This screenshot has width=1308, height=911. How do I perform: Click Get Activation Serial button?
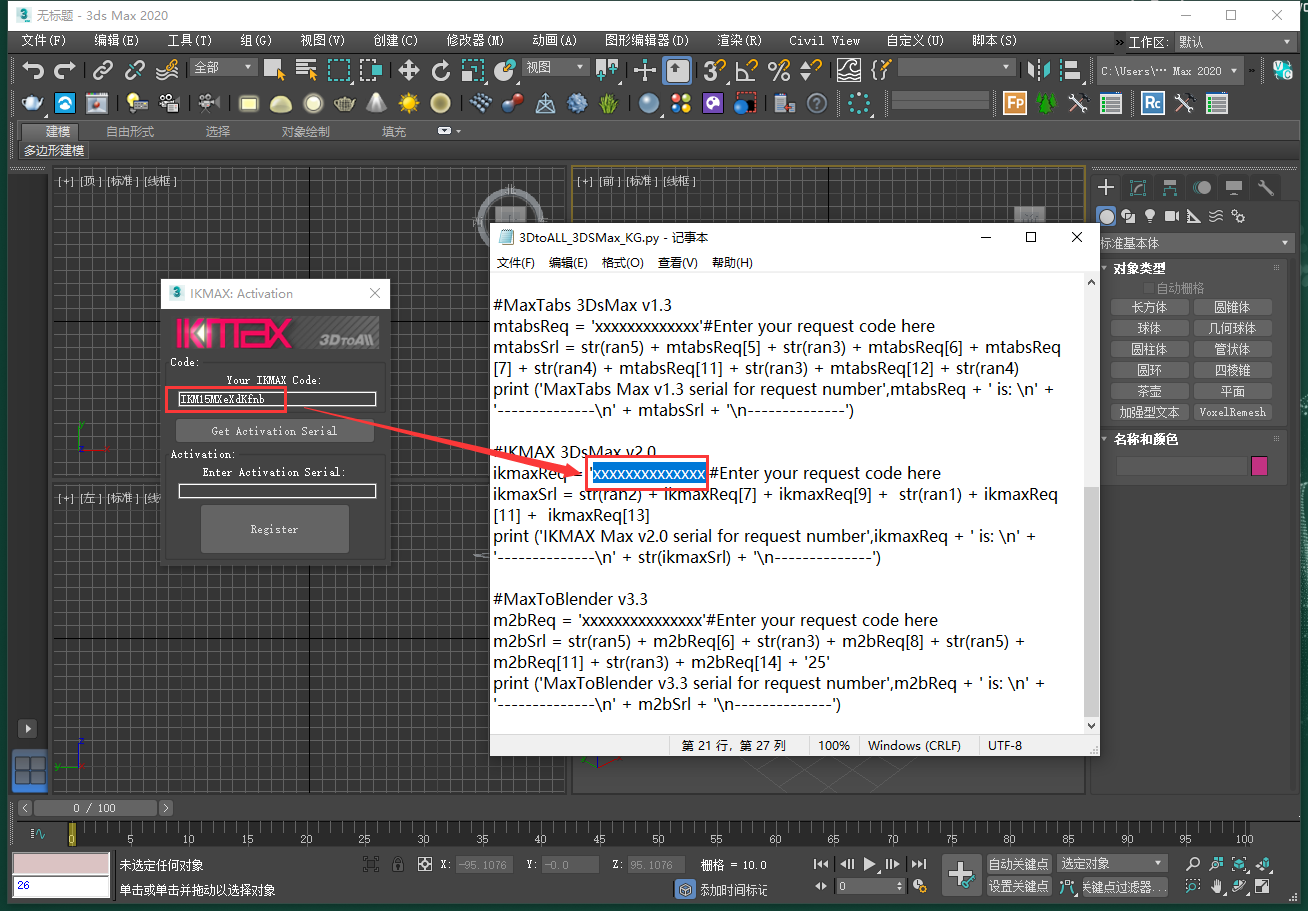(x=274, y=431)
